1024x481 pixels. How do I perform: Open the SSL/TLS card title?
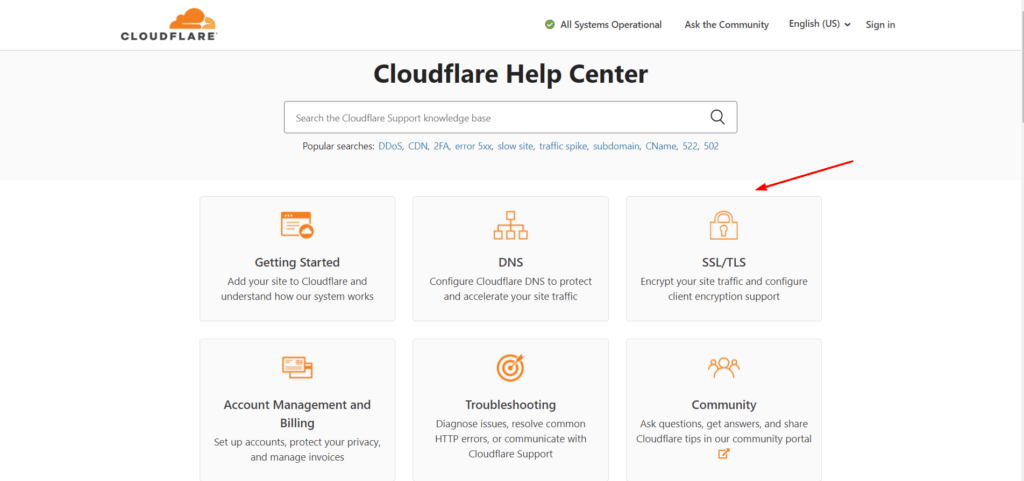tap(724, 262)
